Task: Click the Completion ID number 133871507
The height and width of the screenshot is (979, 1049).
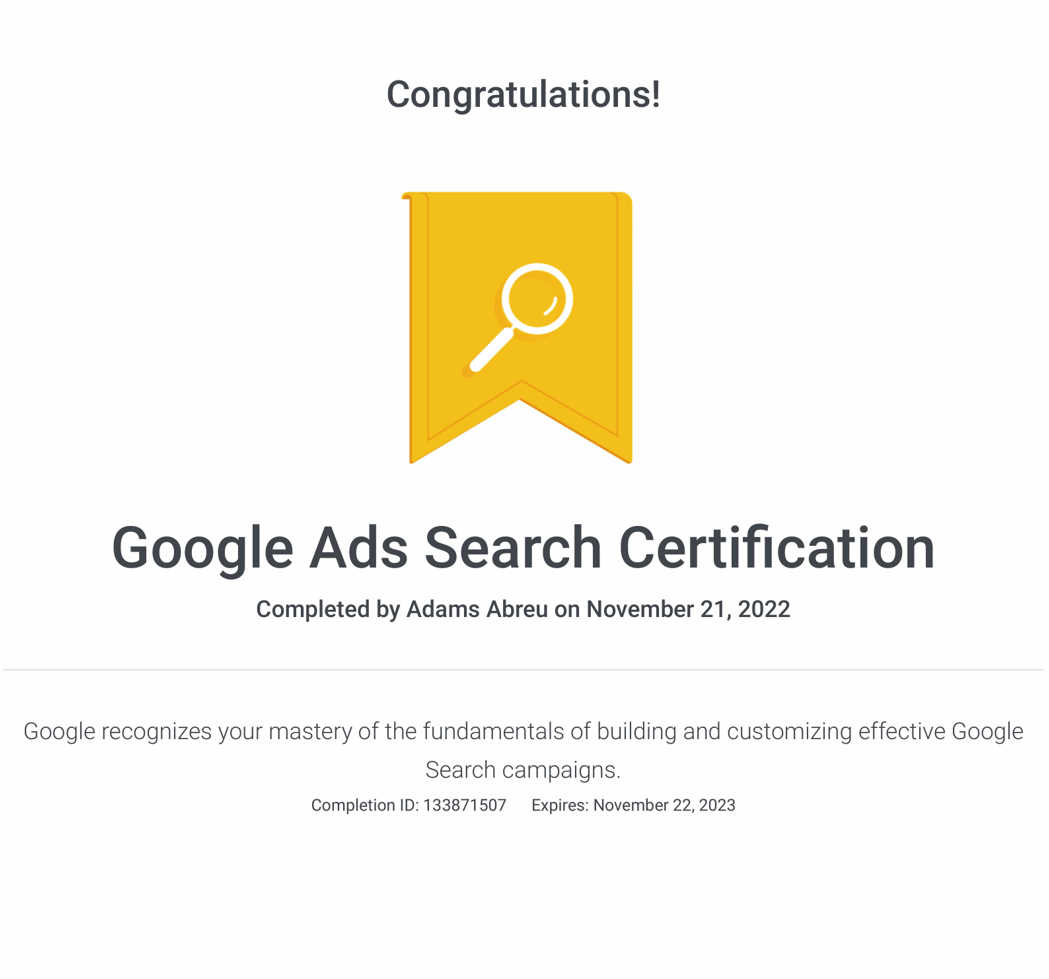Action: [x=465, y=805]
